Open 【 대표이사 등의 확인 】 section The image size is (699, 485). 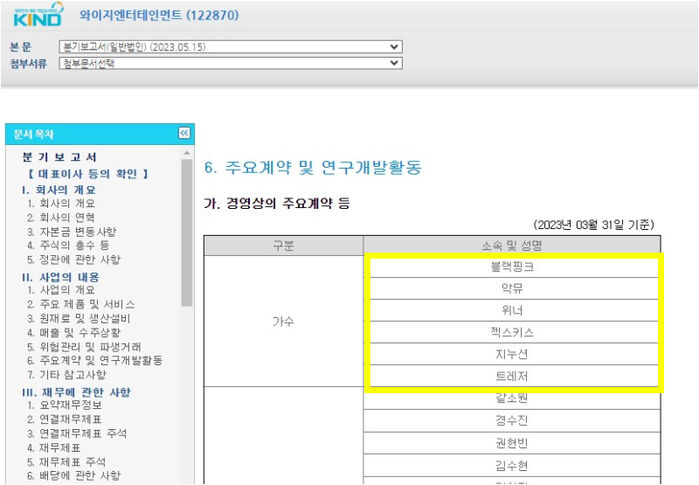click(88, 173)
